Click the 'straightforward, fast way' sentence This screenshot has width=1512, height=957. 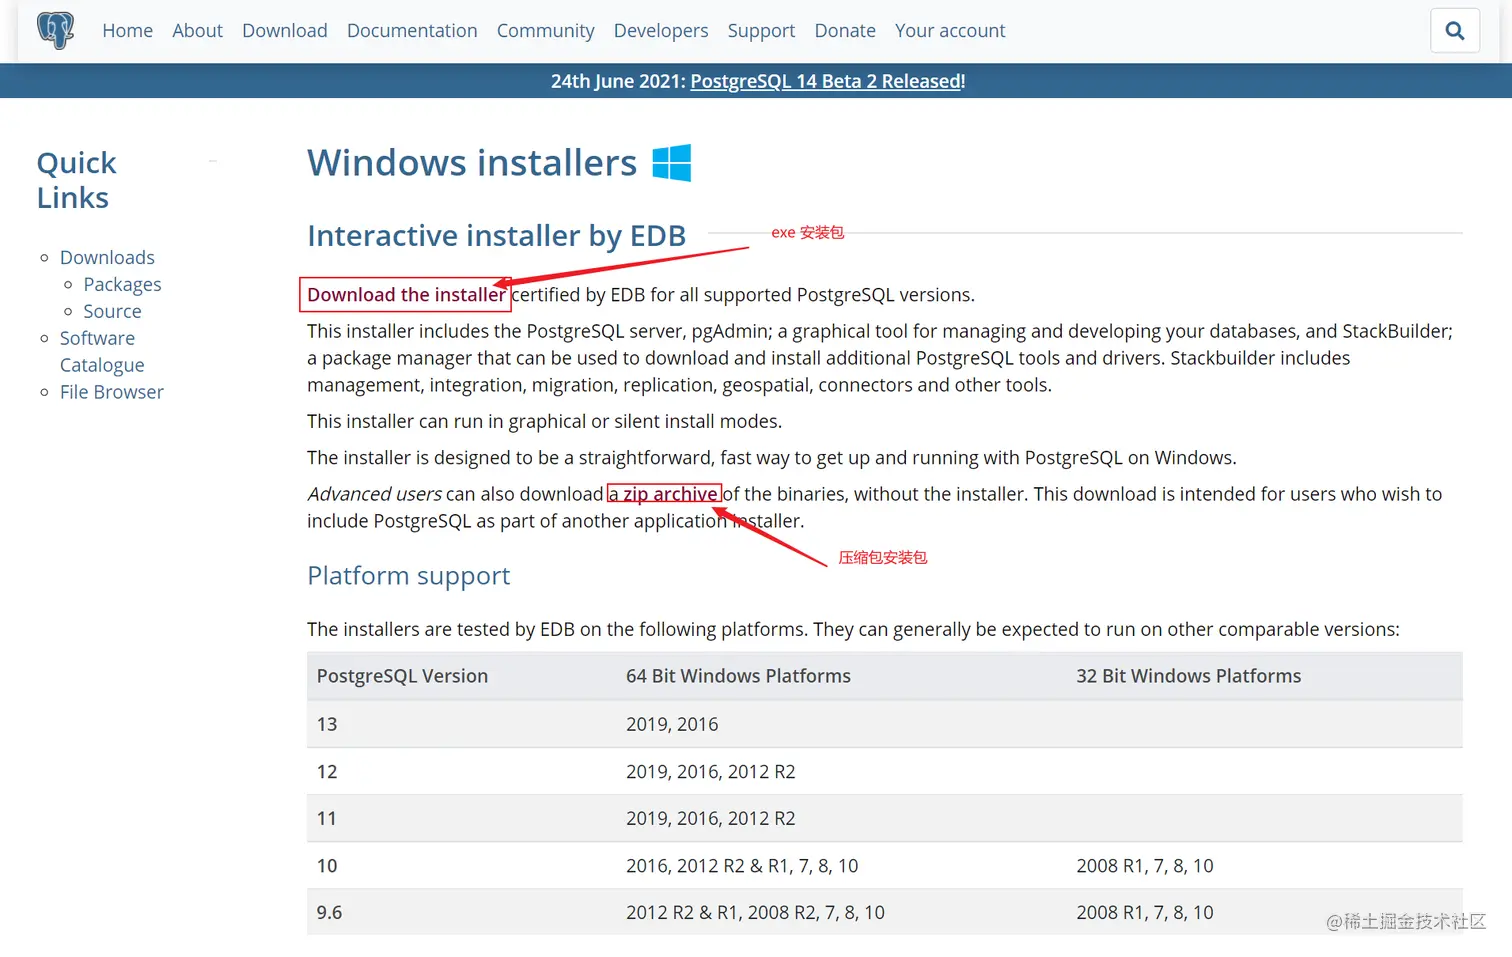771,458
